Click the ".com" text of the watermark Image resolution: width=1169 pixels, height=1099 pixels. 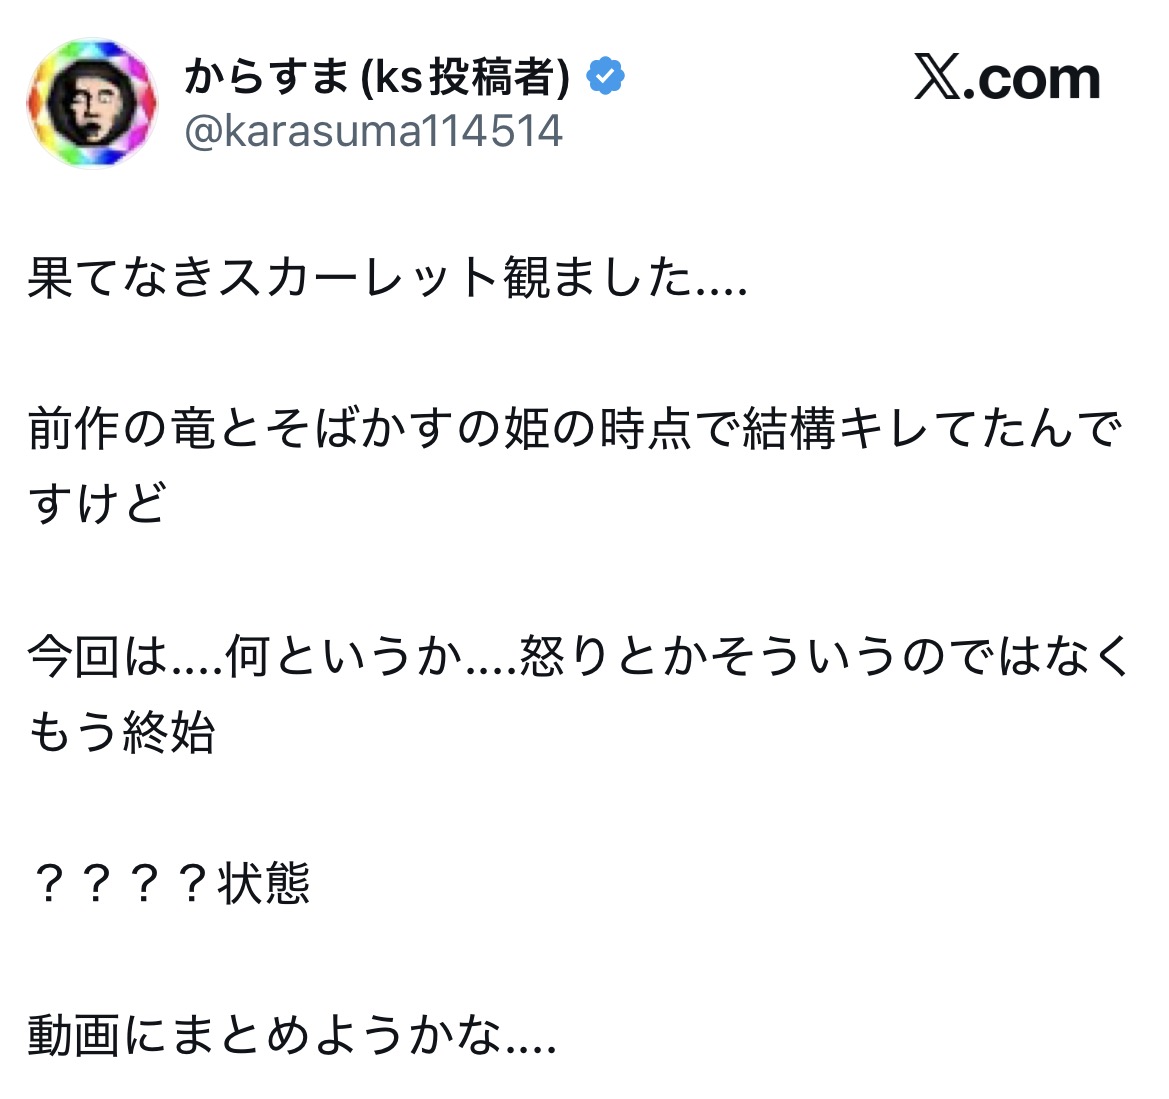pyautogui.click(x=1032, y=79)
